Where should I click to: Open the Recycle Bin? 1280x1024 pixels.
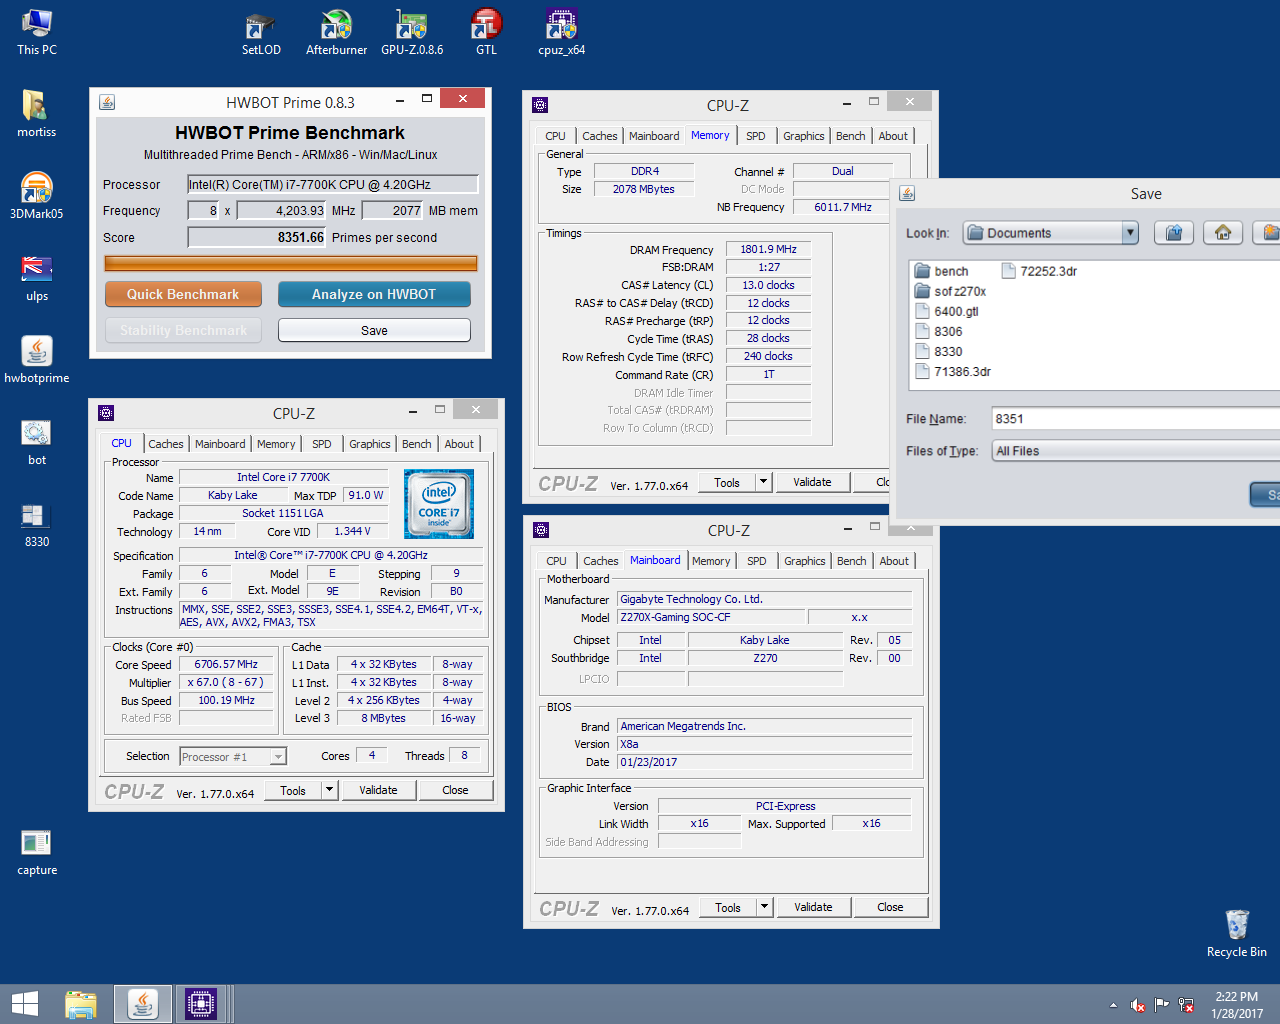click(1237, 933)
